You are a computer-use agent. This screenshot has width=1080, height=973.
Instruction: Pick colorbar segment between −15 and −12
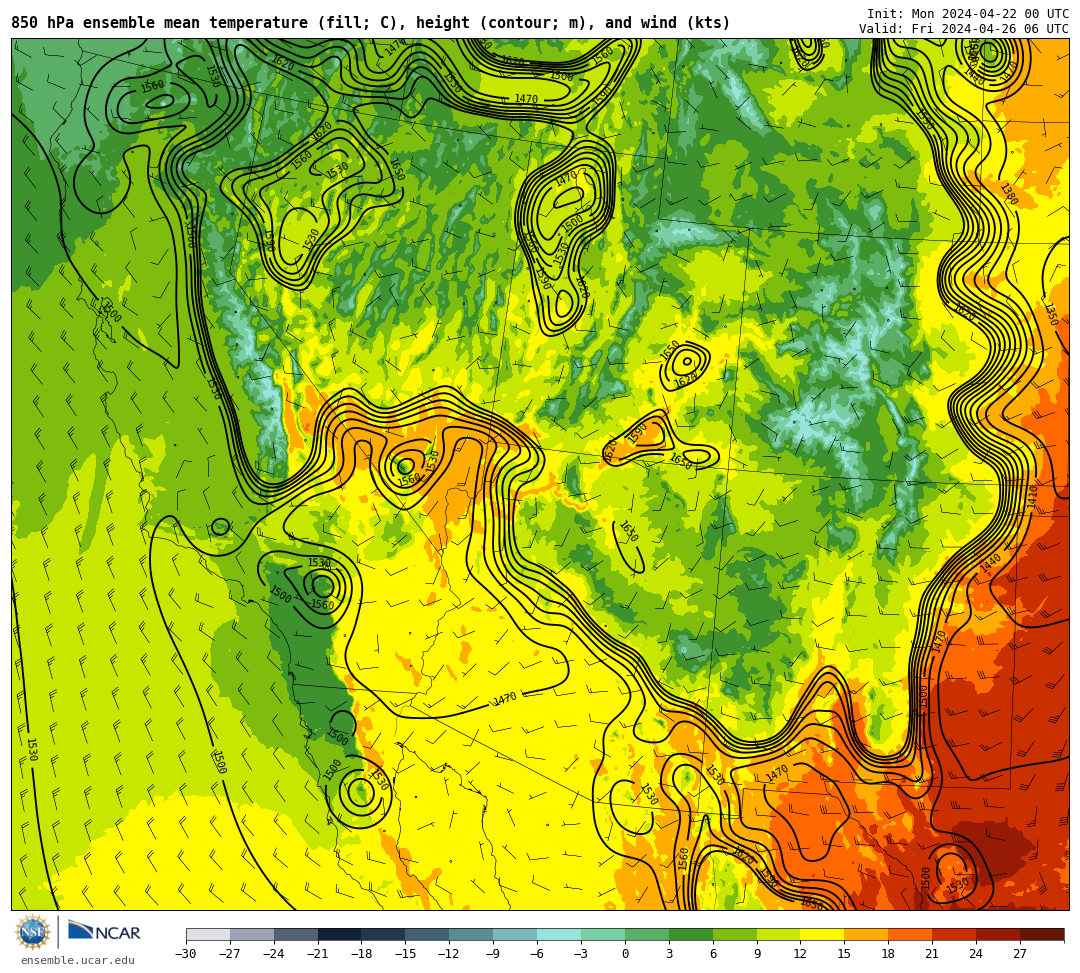pyautogui.click(x=428, y=934)
